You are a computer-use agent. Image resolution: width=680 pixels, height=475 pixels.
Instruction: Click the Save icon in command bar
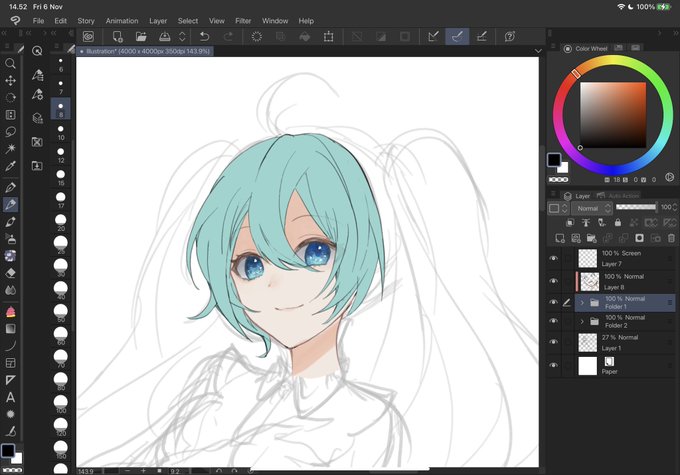(164, 37)
